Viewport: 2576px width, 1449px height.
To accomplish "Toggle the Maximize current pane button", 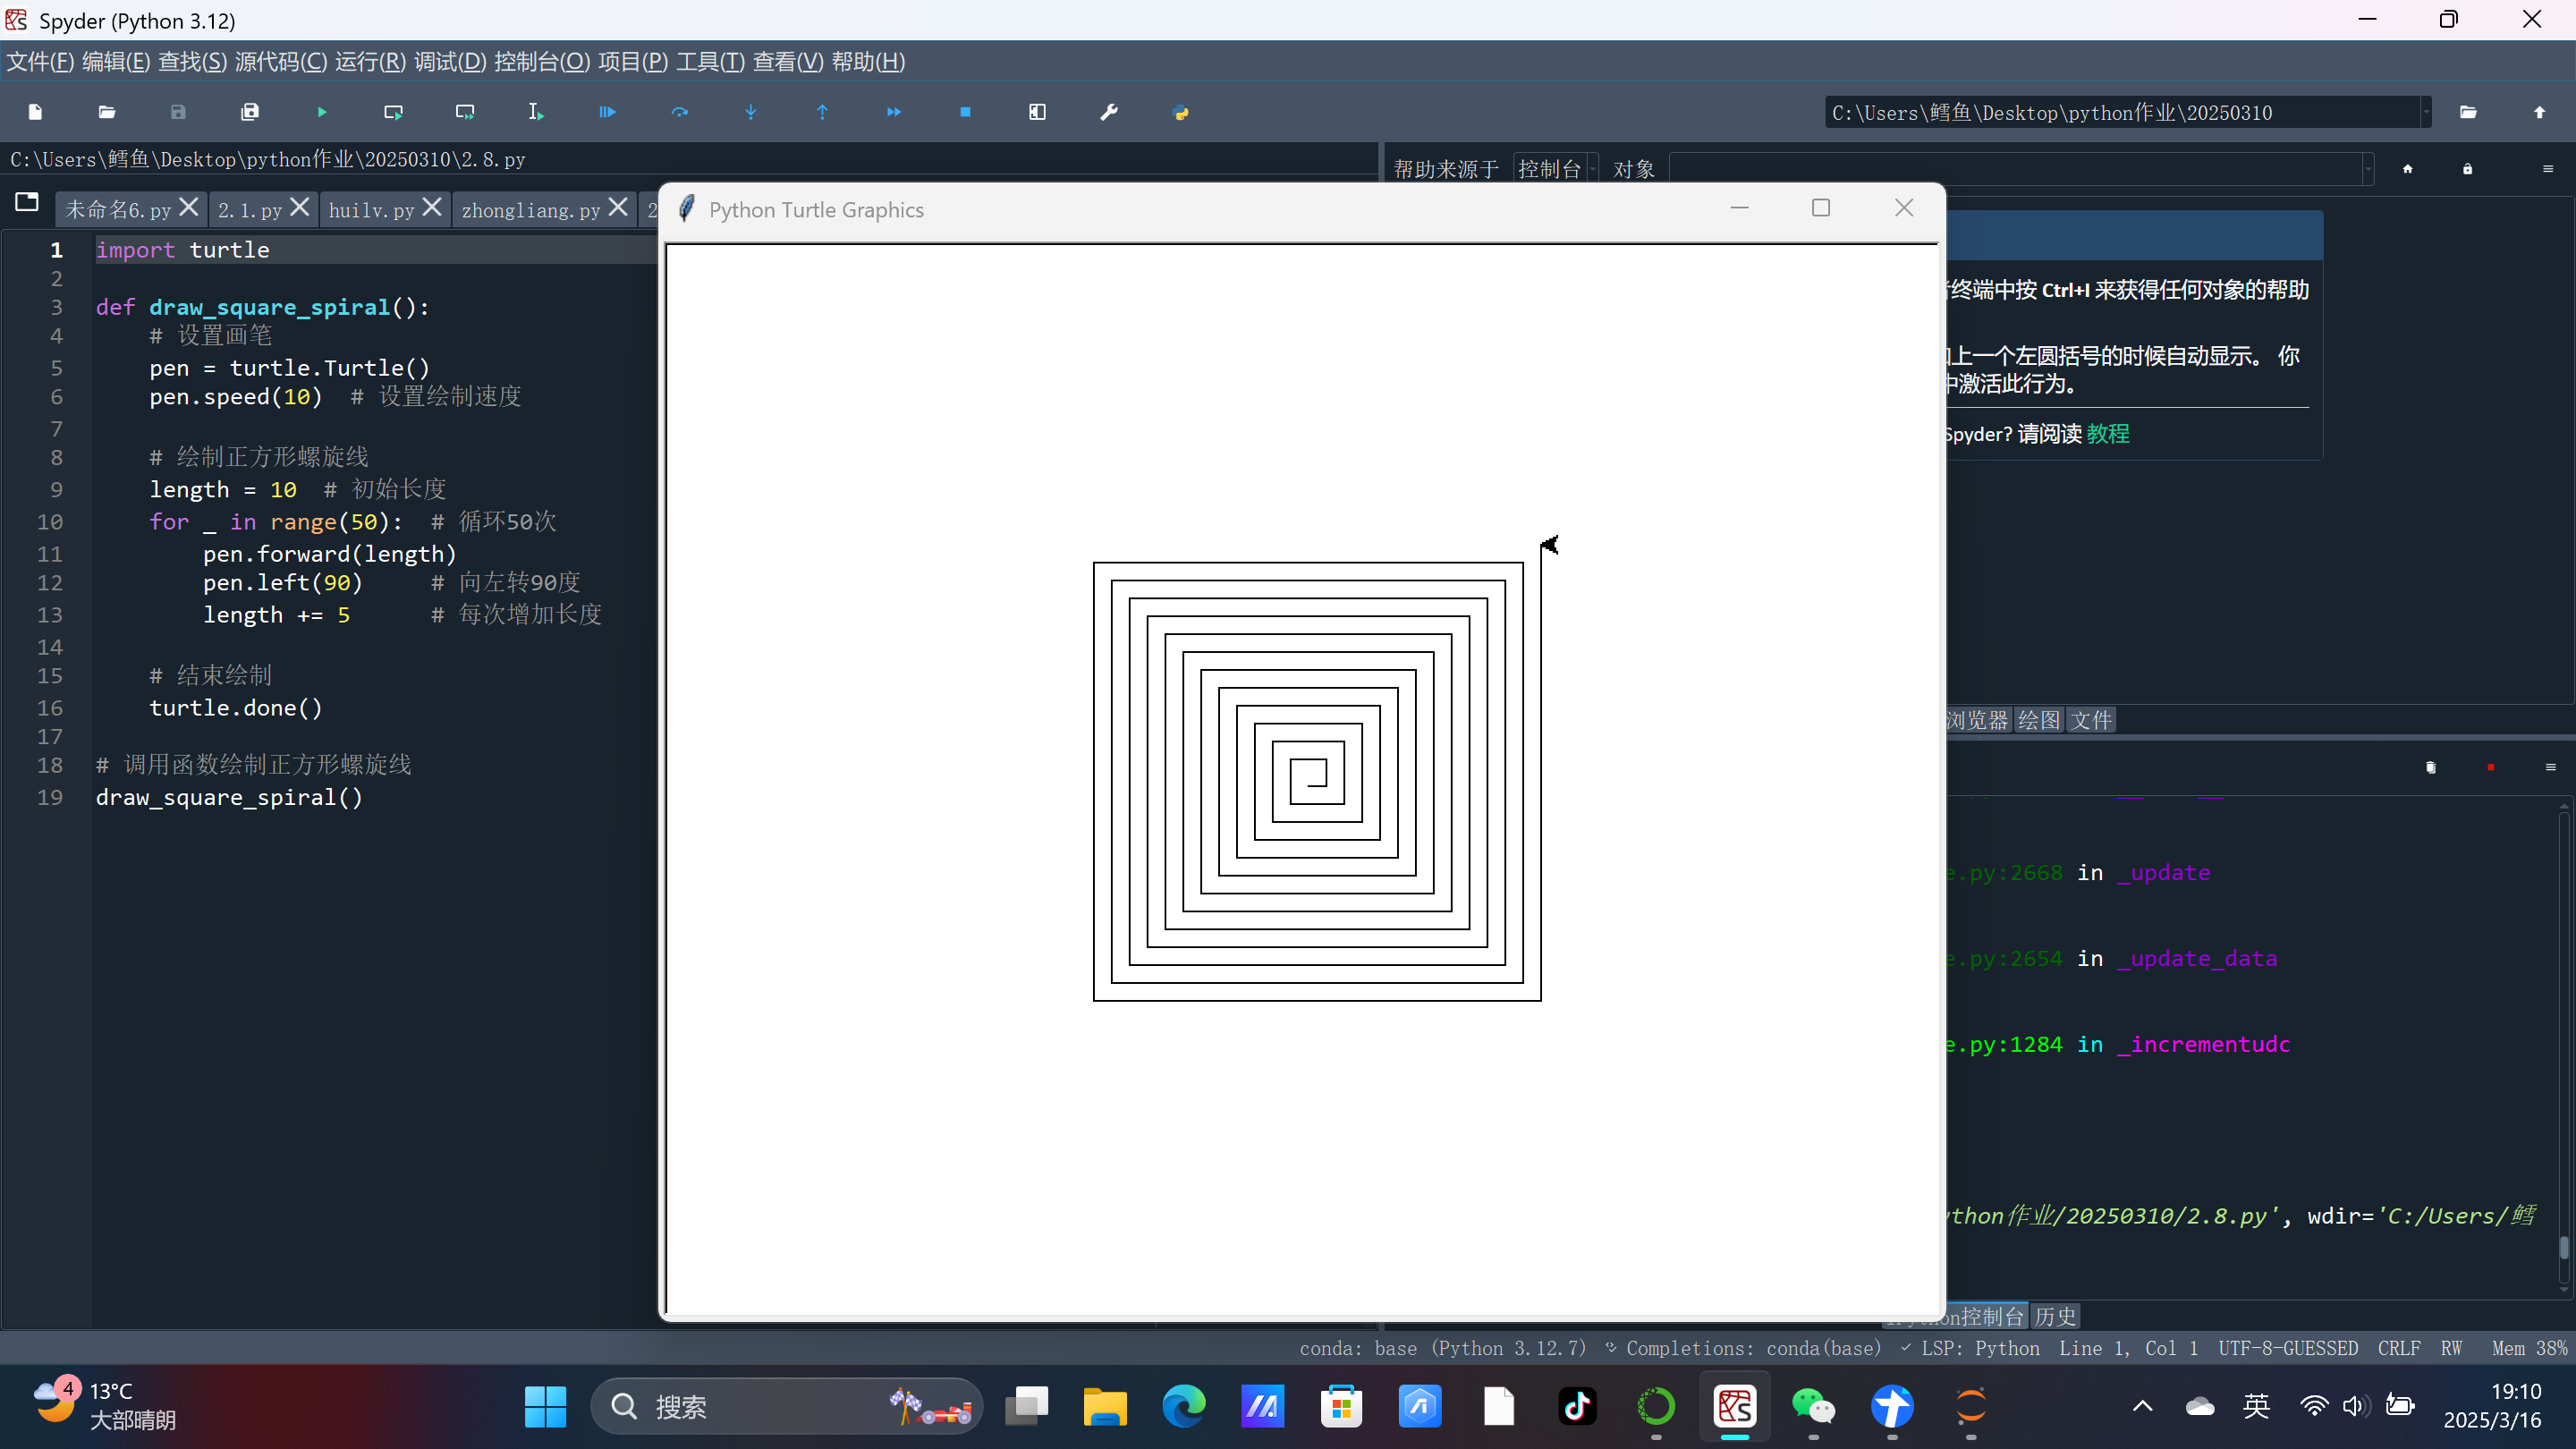I will [1037, 112].
